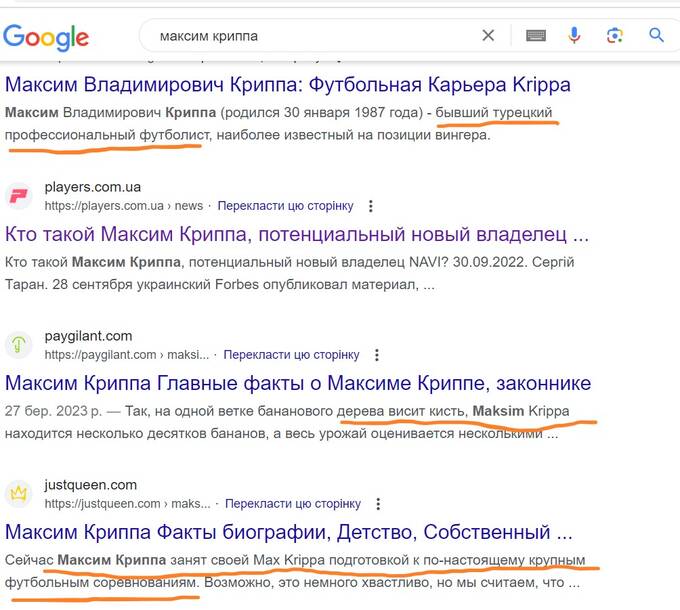The image size is (680, 610).
Task: Click the players.com.ua site favicon
Action: coord(19,196)
